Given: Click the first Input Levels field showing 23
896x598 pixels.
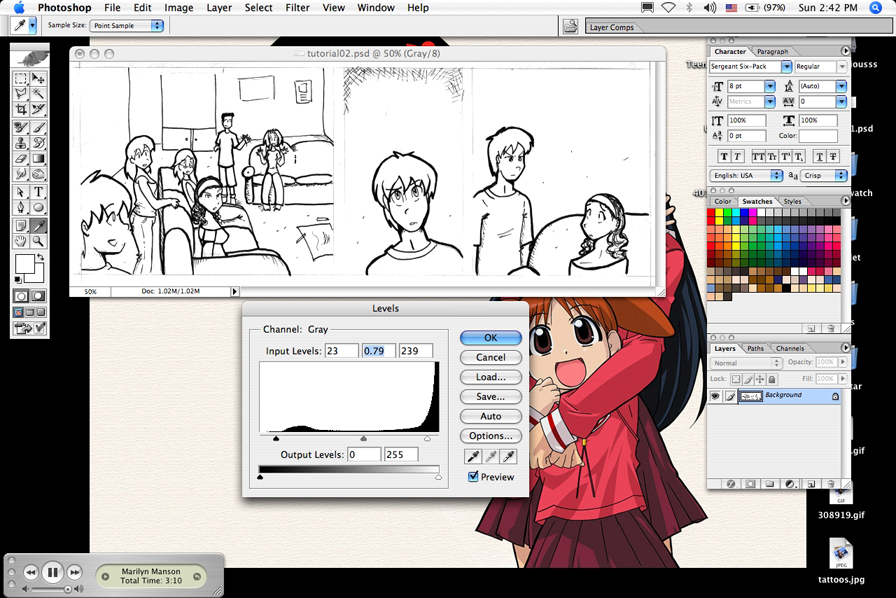Looking at the screenshot, I should (x=341, y=350).
